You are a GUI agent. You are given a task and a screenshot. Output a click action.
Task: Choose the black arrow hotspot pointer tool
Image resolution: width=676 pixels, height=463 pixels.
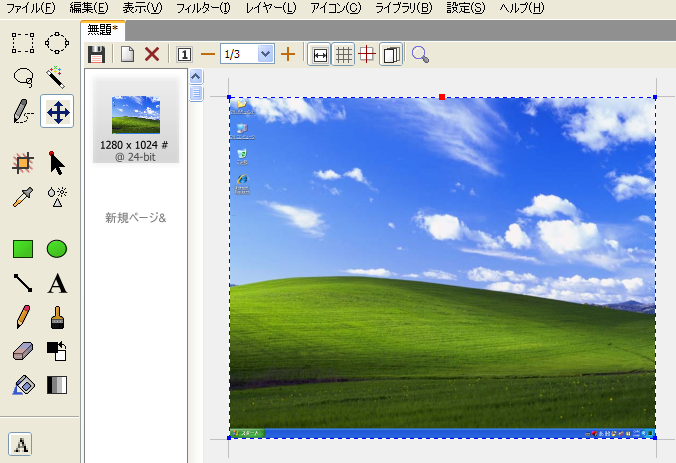pos(57,163)
